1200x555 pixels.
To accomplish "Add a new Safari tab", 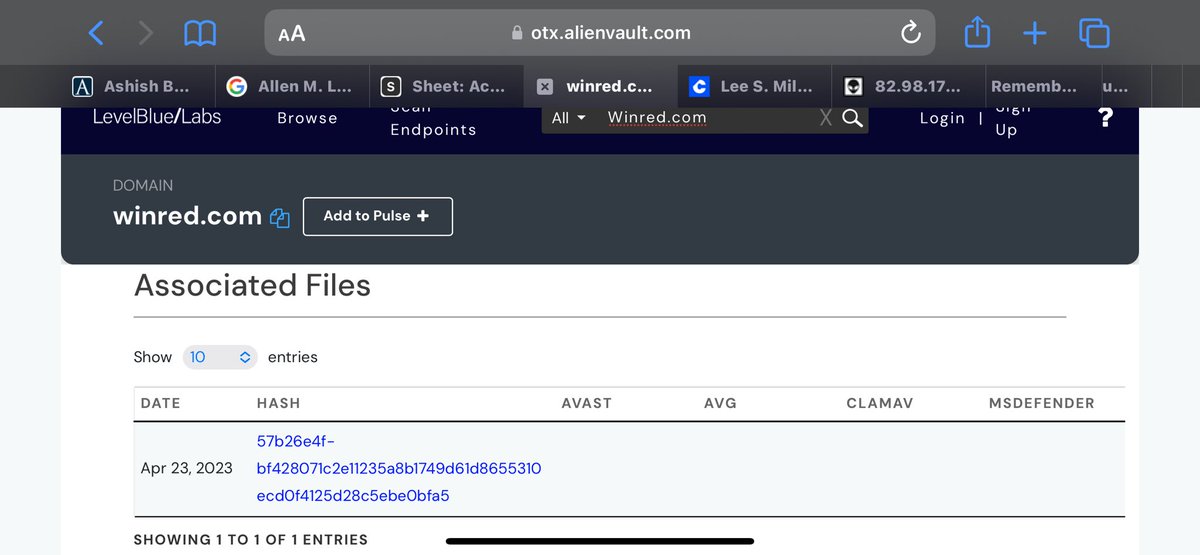I will [1034, 33].
